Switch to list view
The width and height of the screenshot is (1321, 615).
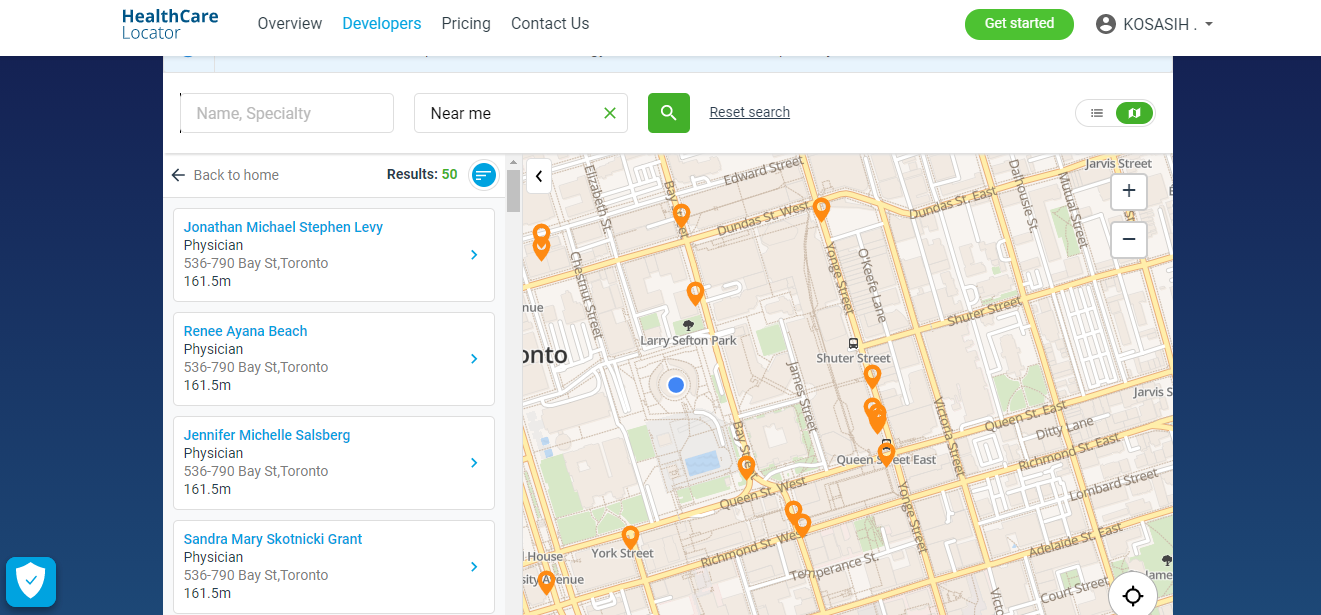point(1097,113)
